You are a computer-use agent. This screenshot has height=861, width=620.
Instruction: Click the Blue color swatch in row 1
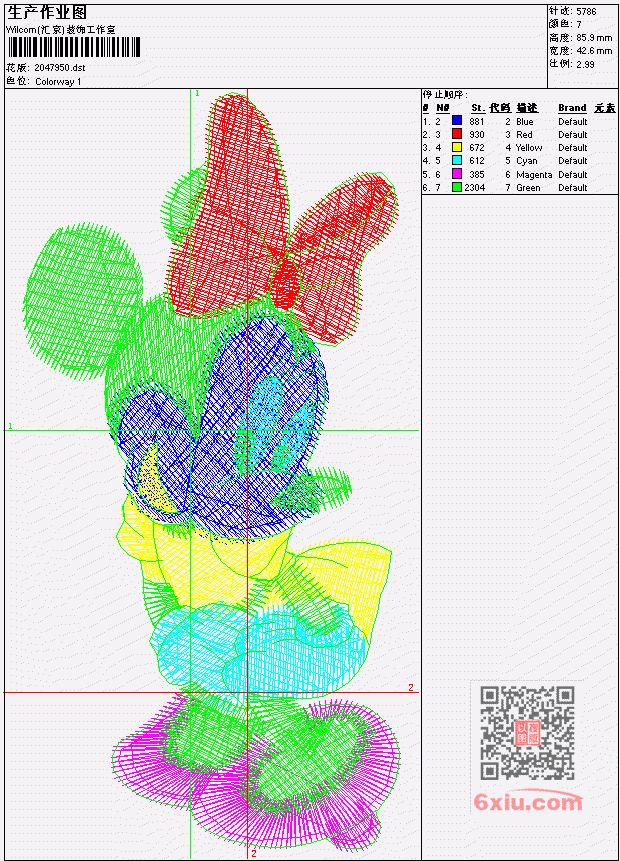[456, 120]
